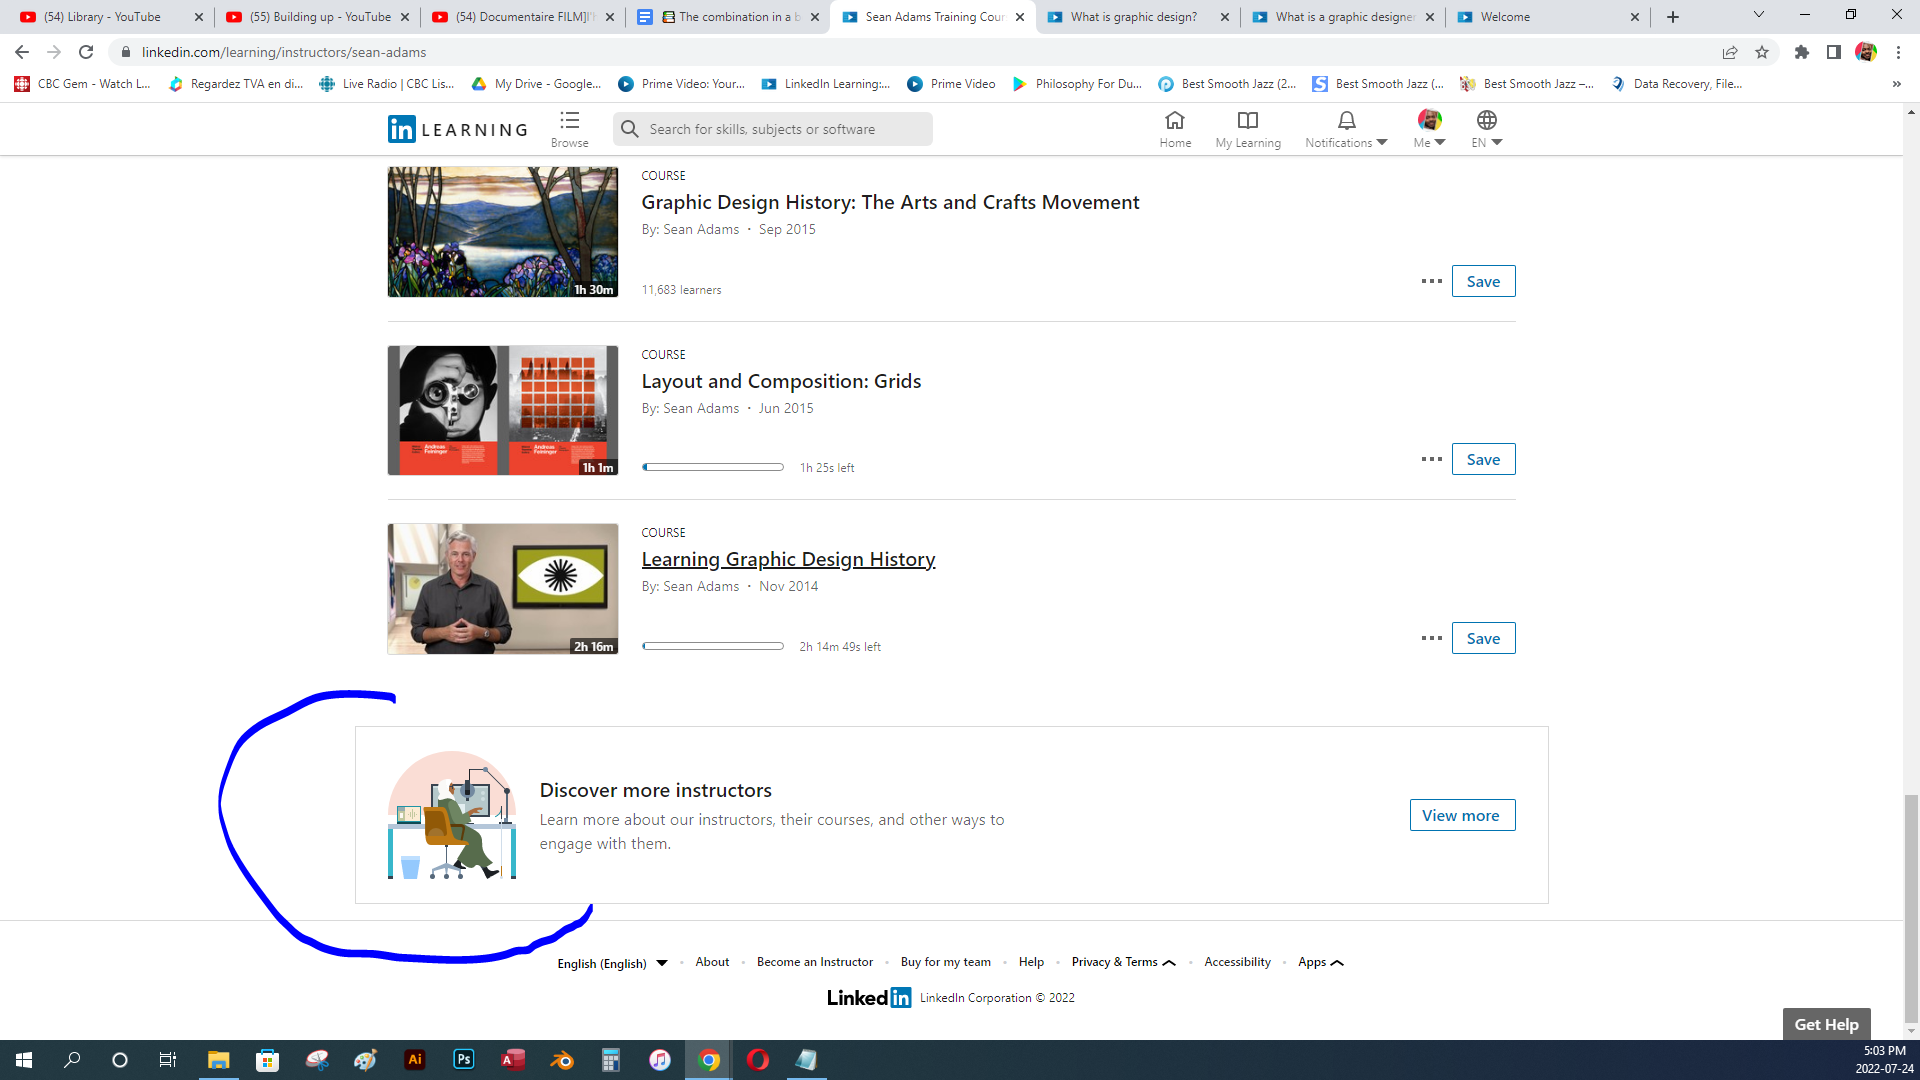Open Learning Graphic Design History link
This screenshot has width=1920, height=1080.
(788, 559)
